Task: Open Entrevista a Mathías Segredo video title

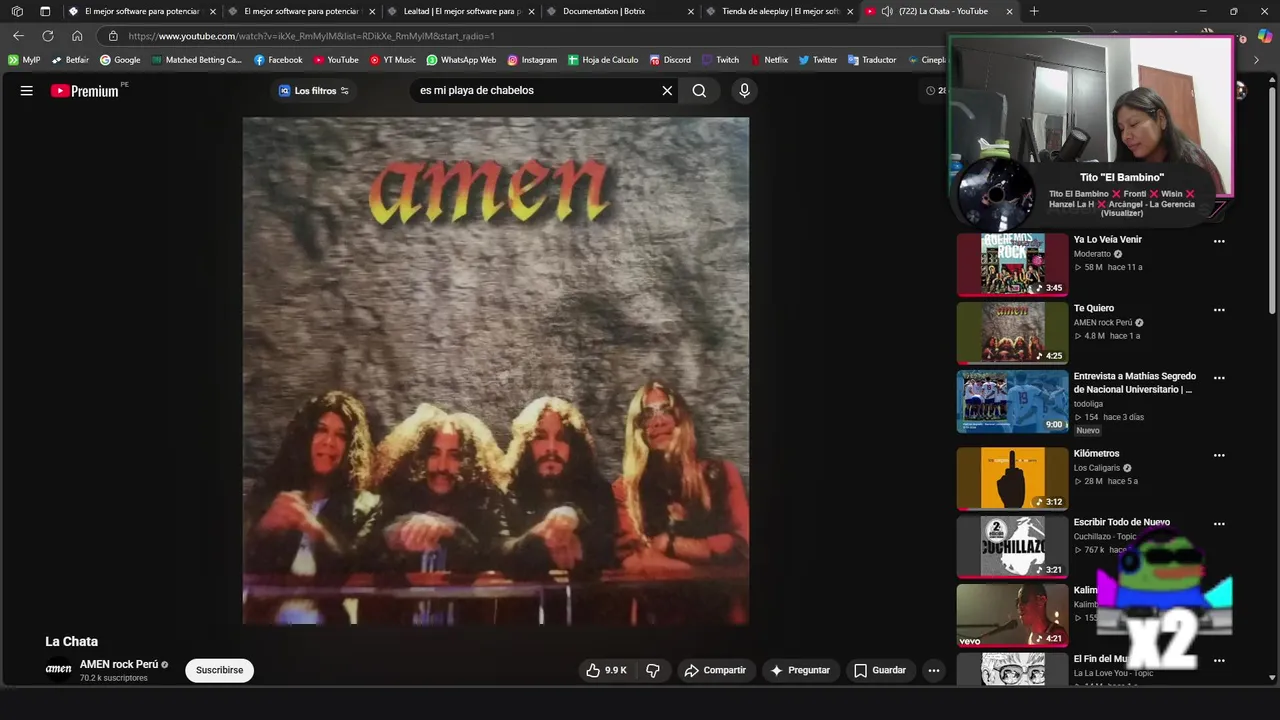Action: point(1134,383)
